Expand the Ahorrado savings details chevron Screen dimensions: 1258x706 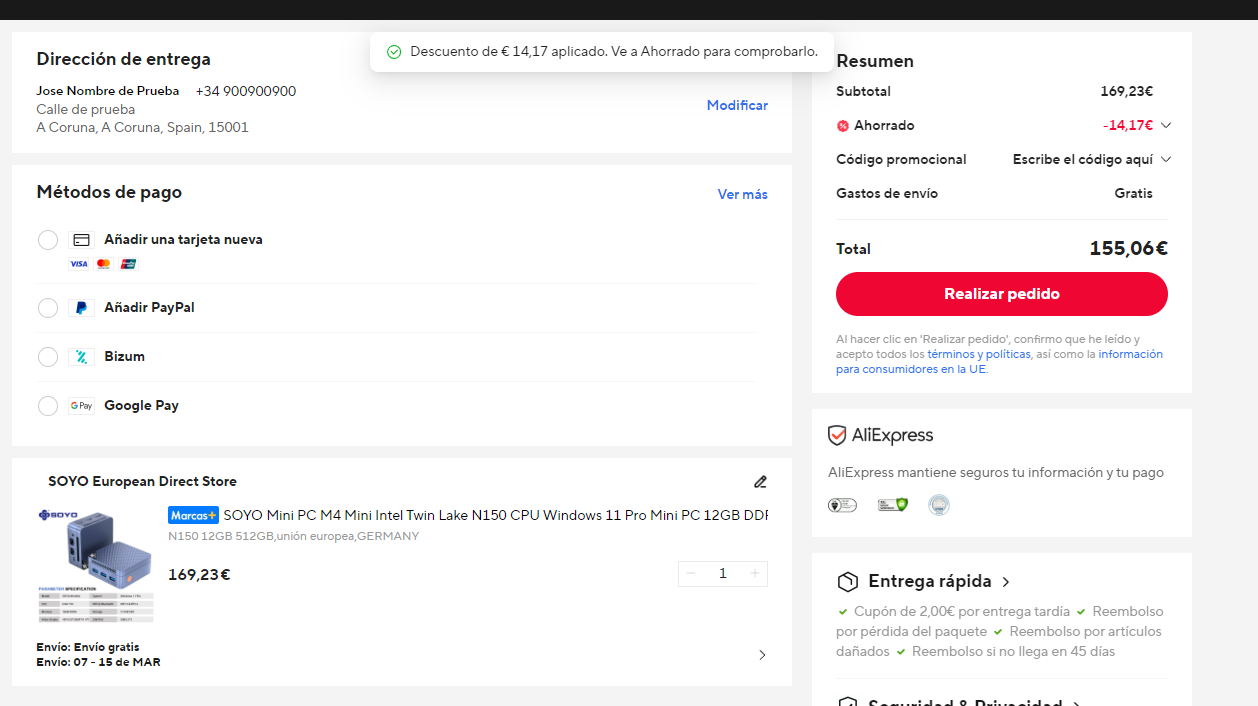click(1165, 126)
